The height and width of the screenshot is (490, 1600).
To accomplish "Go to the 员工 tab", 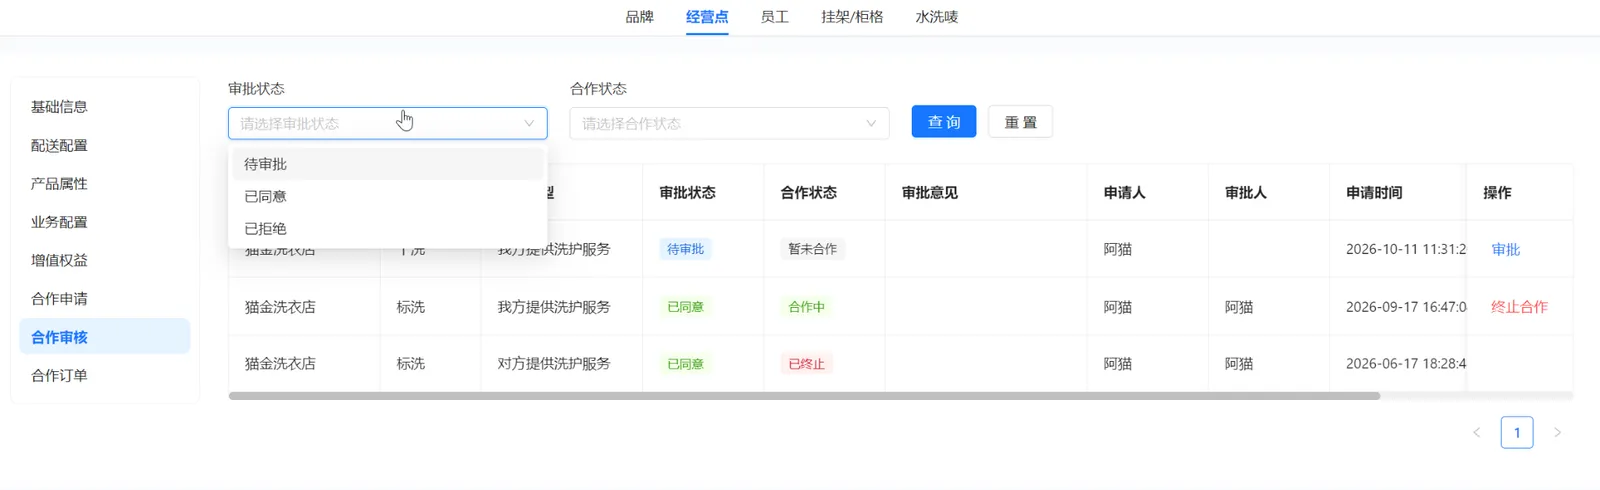I will point(775,17).
